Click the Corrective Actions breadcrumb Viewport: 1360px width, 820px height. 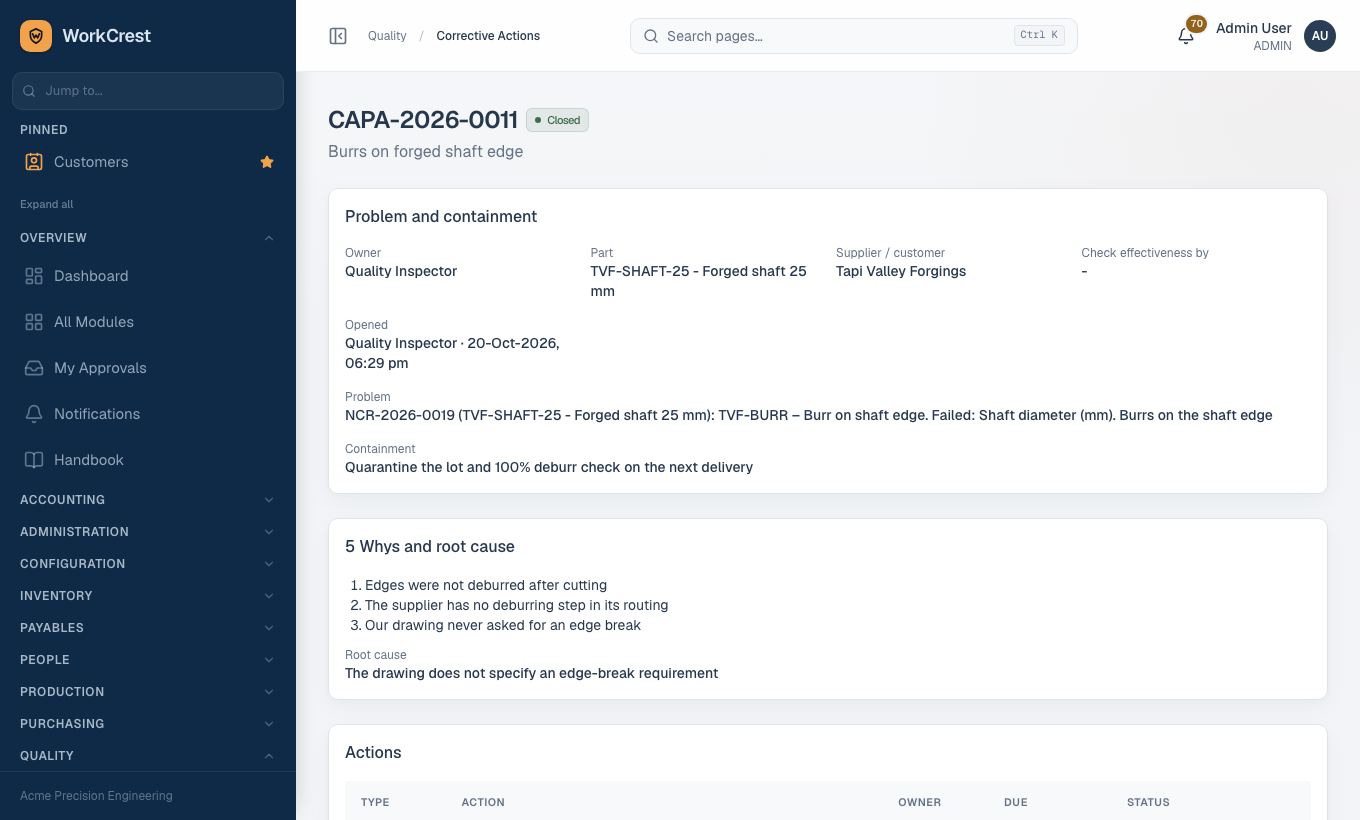[x=488, y=36]
